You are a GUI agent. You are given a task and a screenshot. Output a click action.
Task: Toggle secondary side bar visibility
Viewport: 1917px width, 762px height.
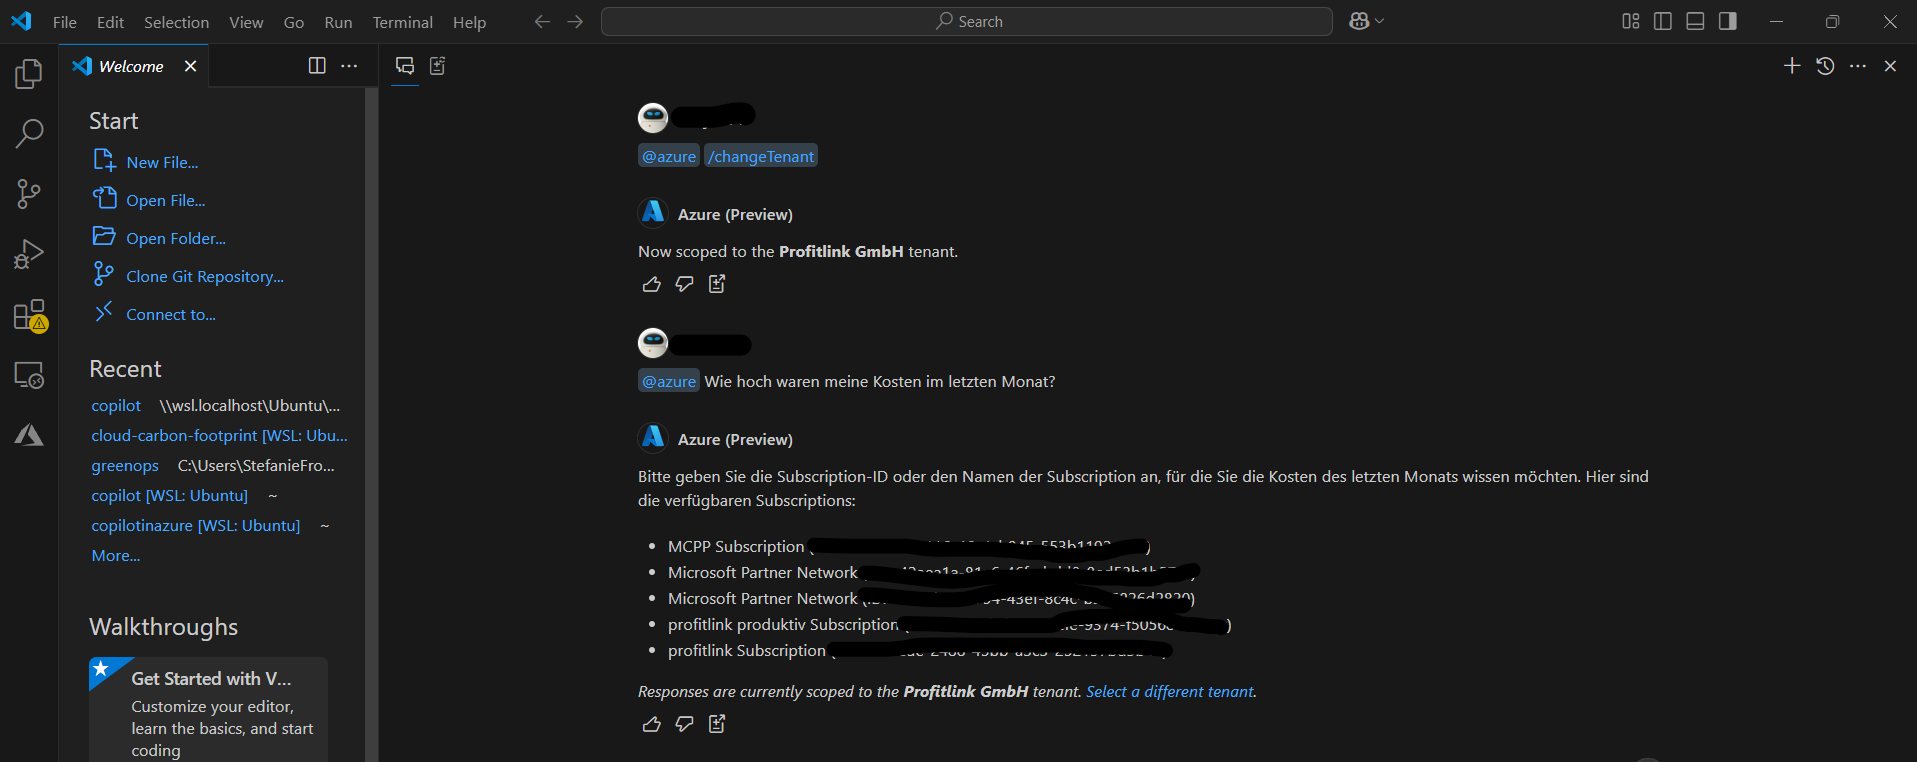click(1727, 21)
